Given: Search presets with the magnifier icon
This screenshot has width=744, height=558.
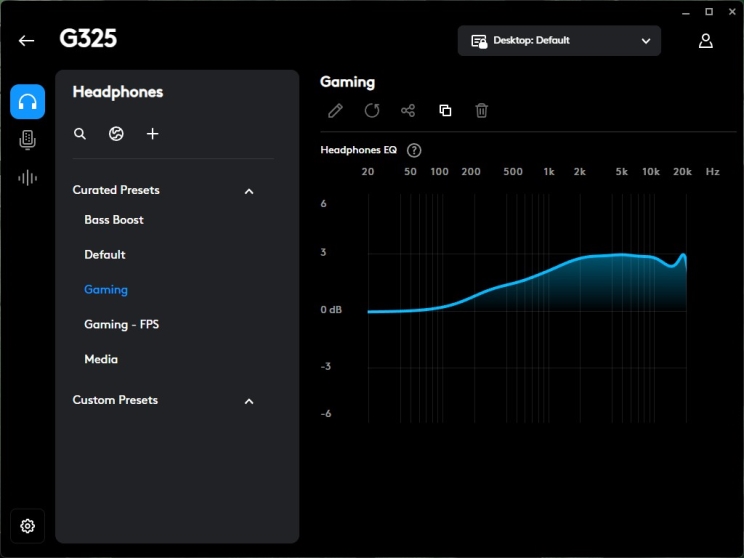Looking at the screenshot, I should click(x=80, y=134).
